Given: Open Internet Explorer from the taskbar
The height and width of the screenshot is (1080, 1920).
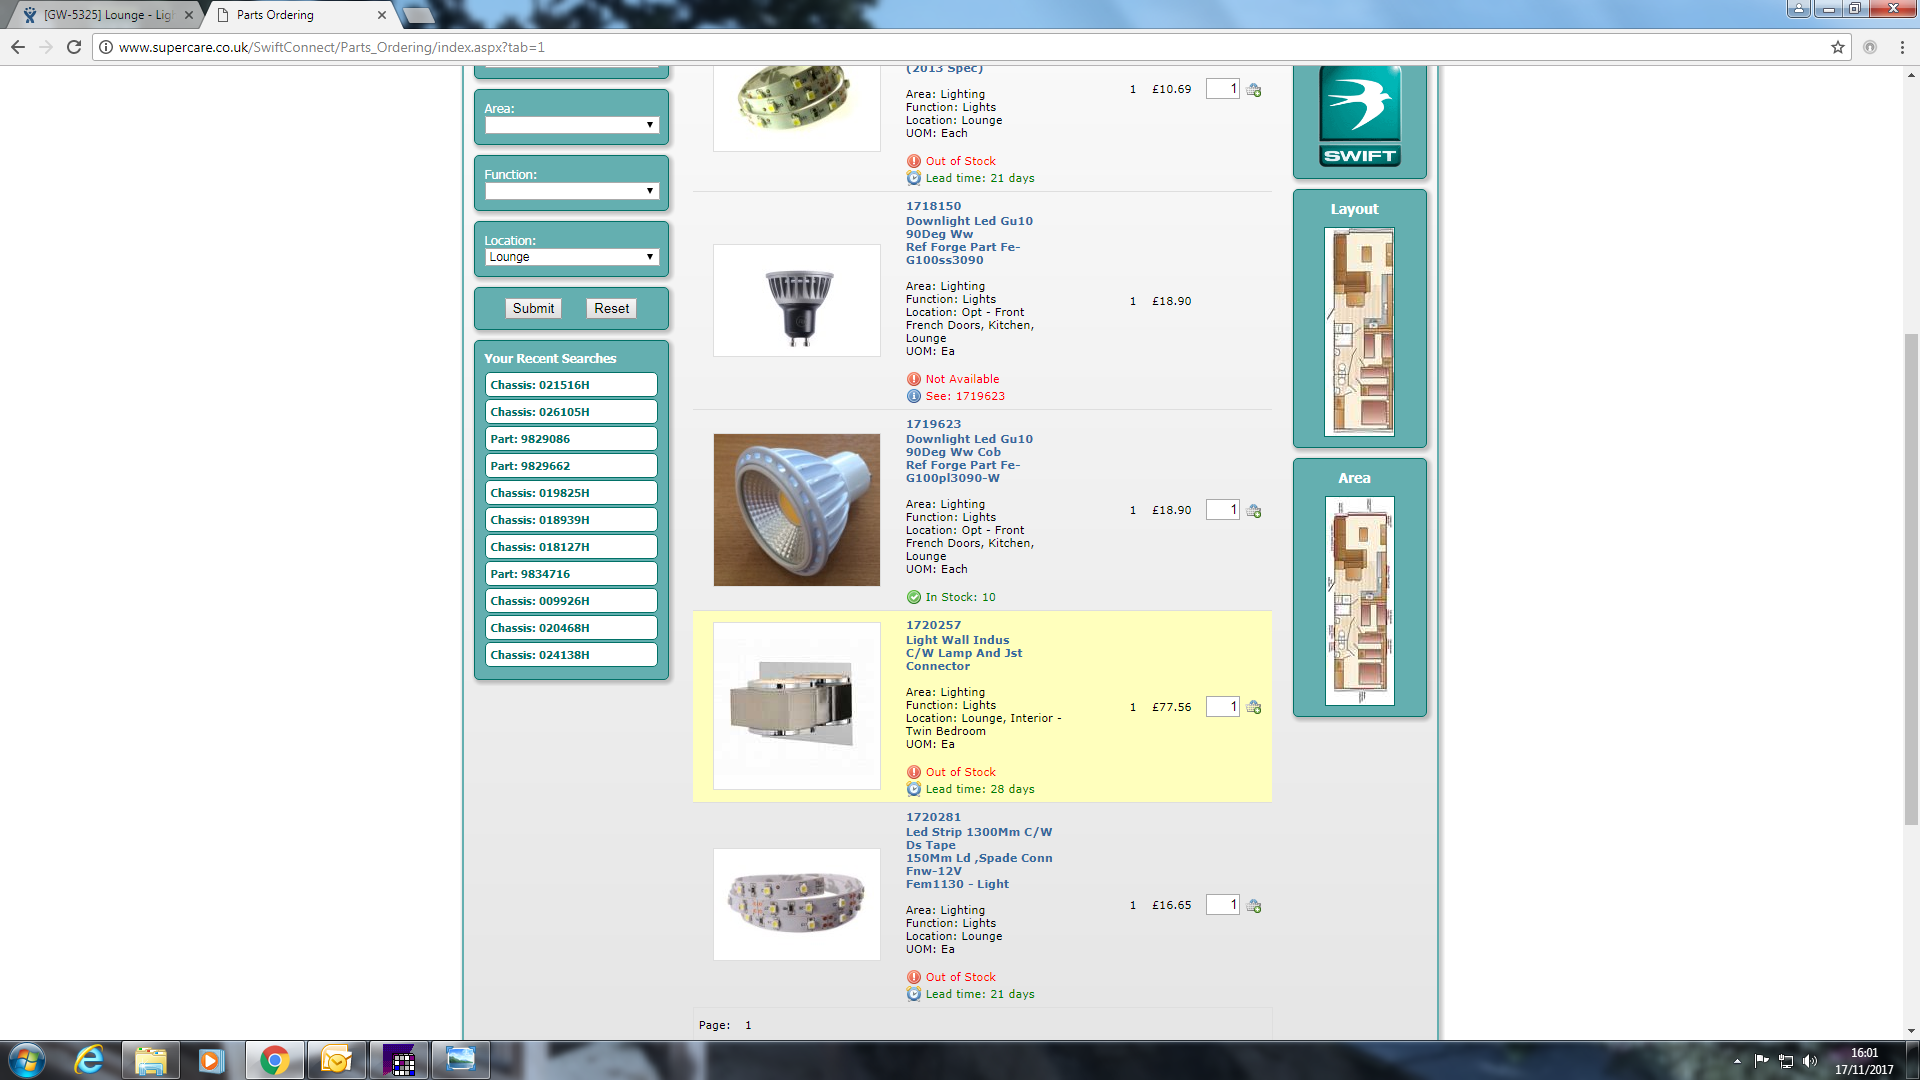Looking at the screenshot, I should pos(90,1060).
